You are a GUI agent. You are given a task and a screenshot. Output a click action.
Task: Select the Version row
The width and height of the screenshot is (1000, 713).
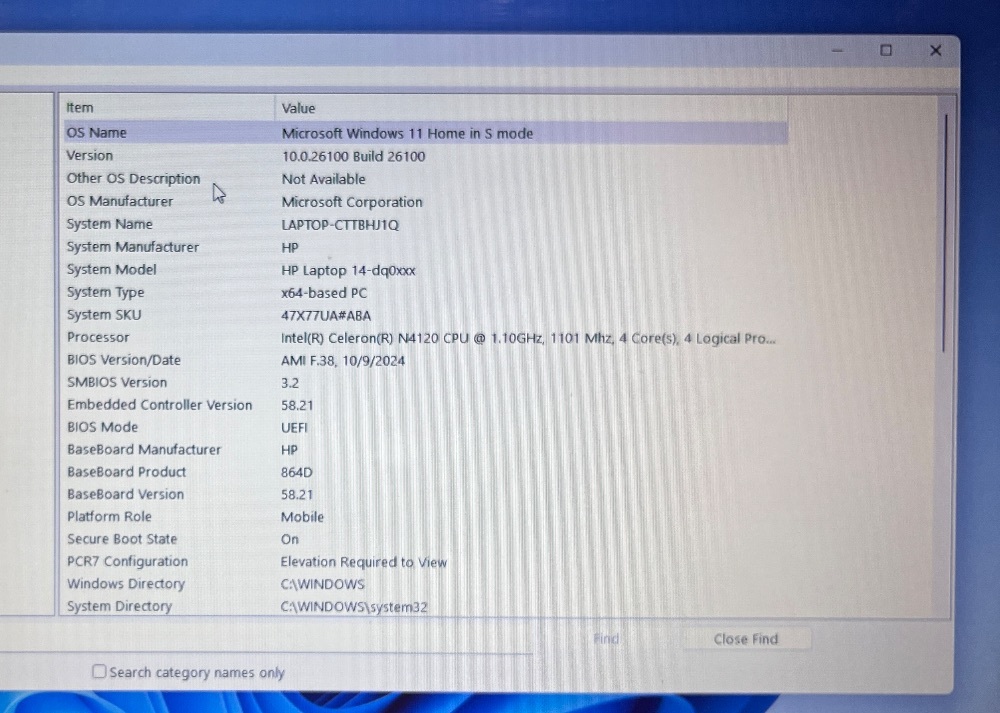90,156
